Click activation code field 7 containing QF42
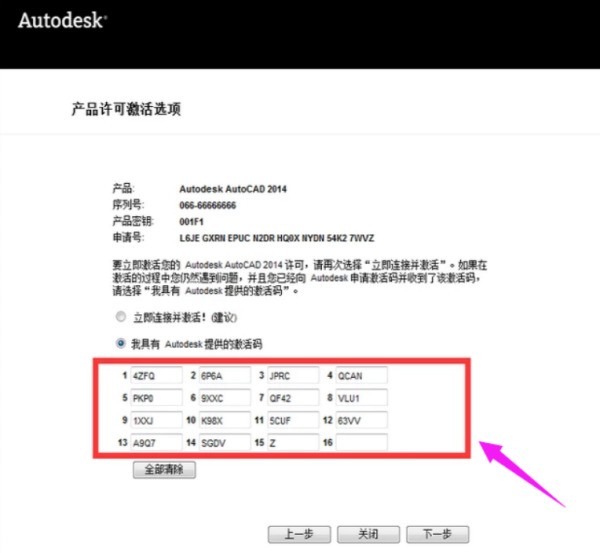 point(293,398)
